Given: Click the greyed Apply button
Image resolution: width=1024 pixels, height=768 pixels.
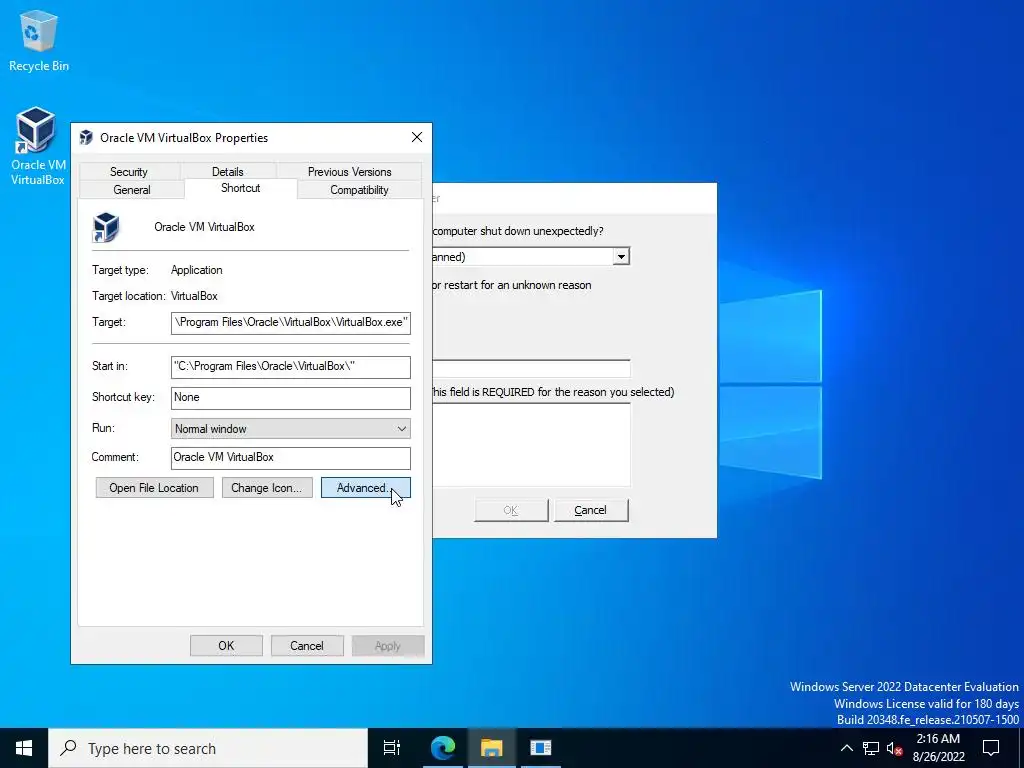Looking at the screenshot, I should [x=387, y=646].
